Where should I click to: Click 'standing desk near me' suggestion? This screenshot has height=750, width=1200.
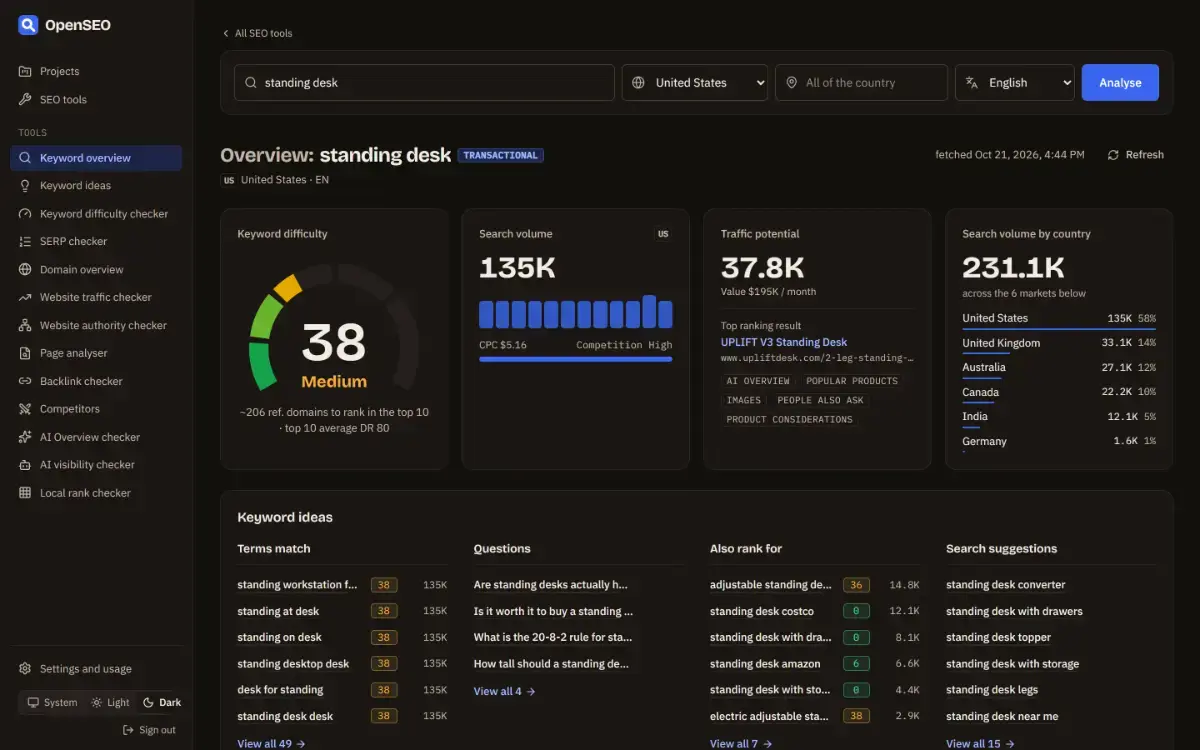coord(1002,716)
